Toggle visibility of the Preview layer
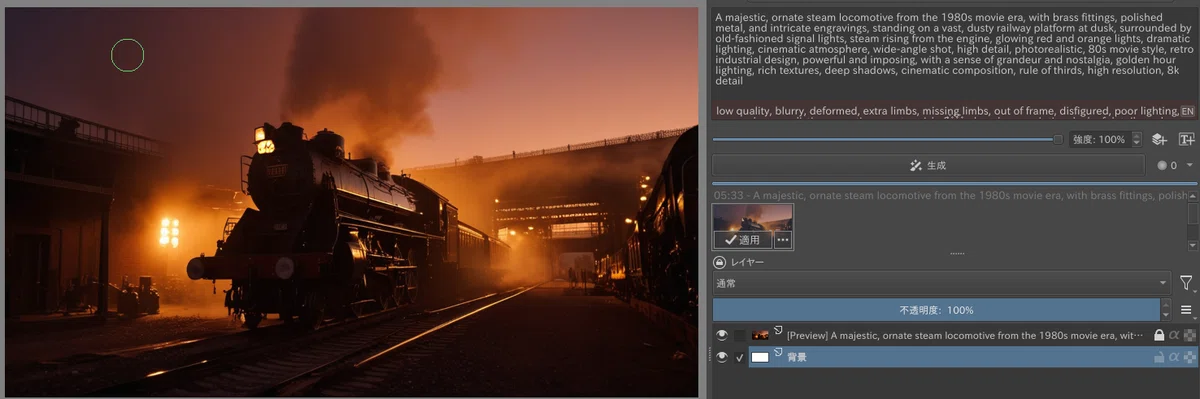 click(x=722, y=336)
